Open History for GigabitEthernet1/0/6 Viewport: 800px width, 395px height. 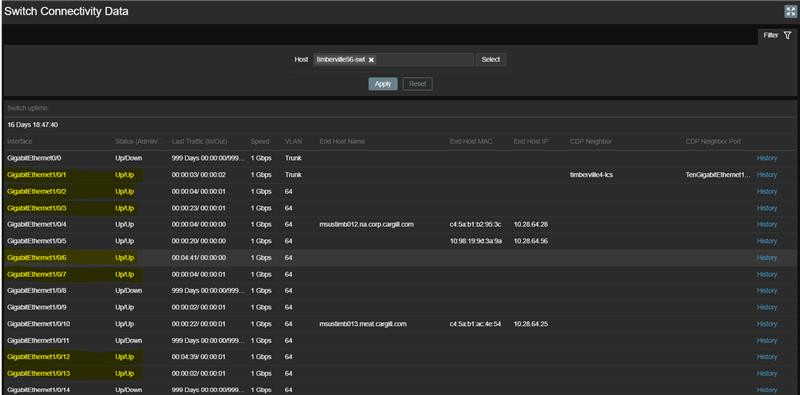(x=767, y=258)
